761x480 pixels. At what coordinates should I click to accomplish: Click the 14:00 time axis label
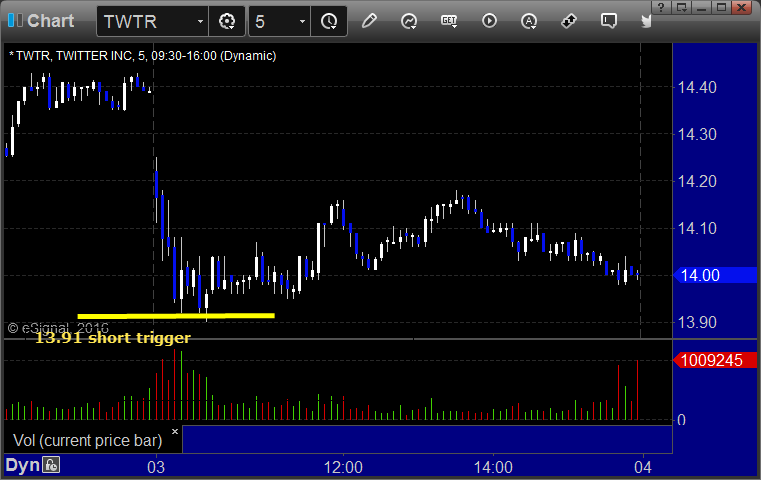coord(493,467)
